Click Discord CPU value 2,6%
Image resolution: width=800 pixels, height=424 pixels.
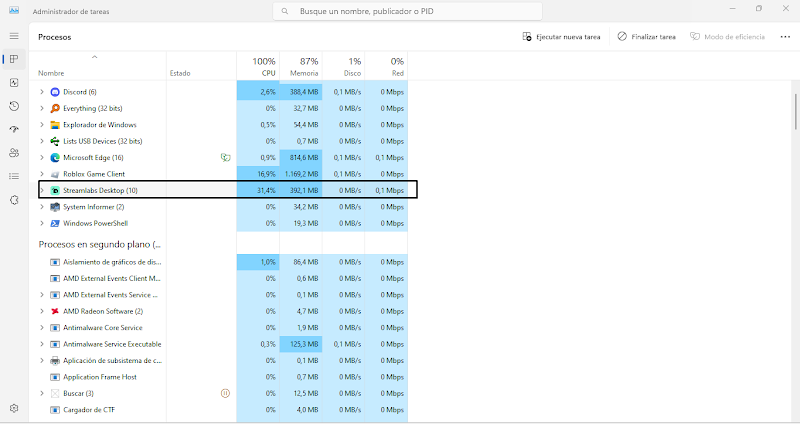(268, 92)
